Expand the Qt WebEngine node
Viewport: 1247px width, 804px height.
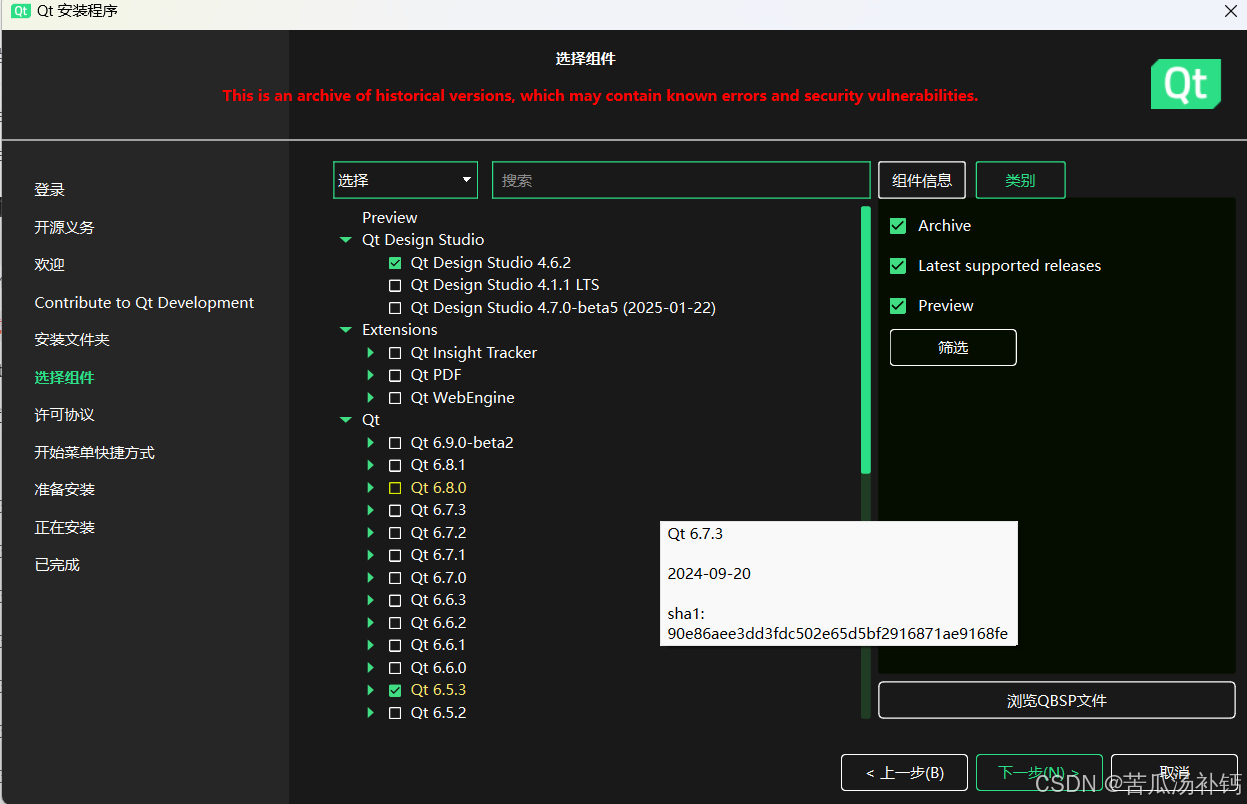click(371, 398)
